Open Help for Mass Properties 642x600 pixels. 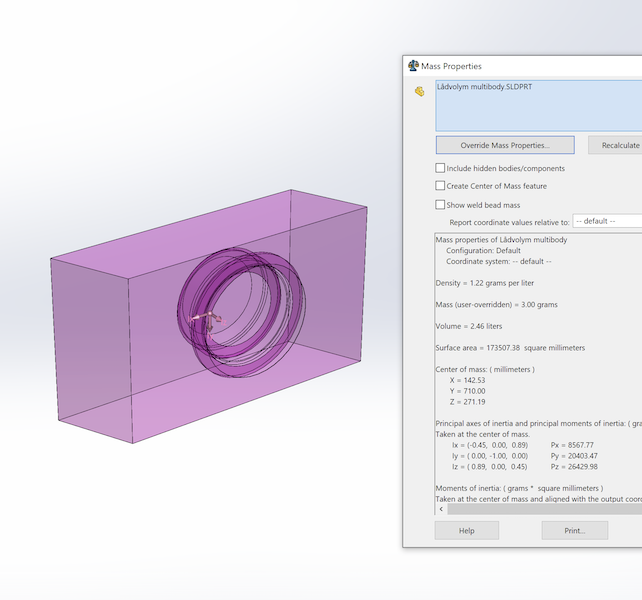(466, 530)
